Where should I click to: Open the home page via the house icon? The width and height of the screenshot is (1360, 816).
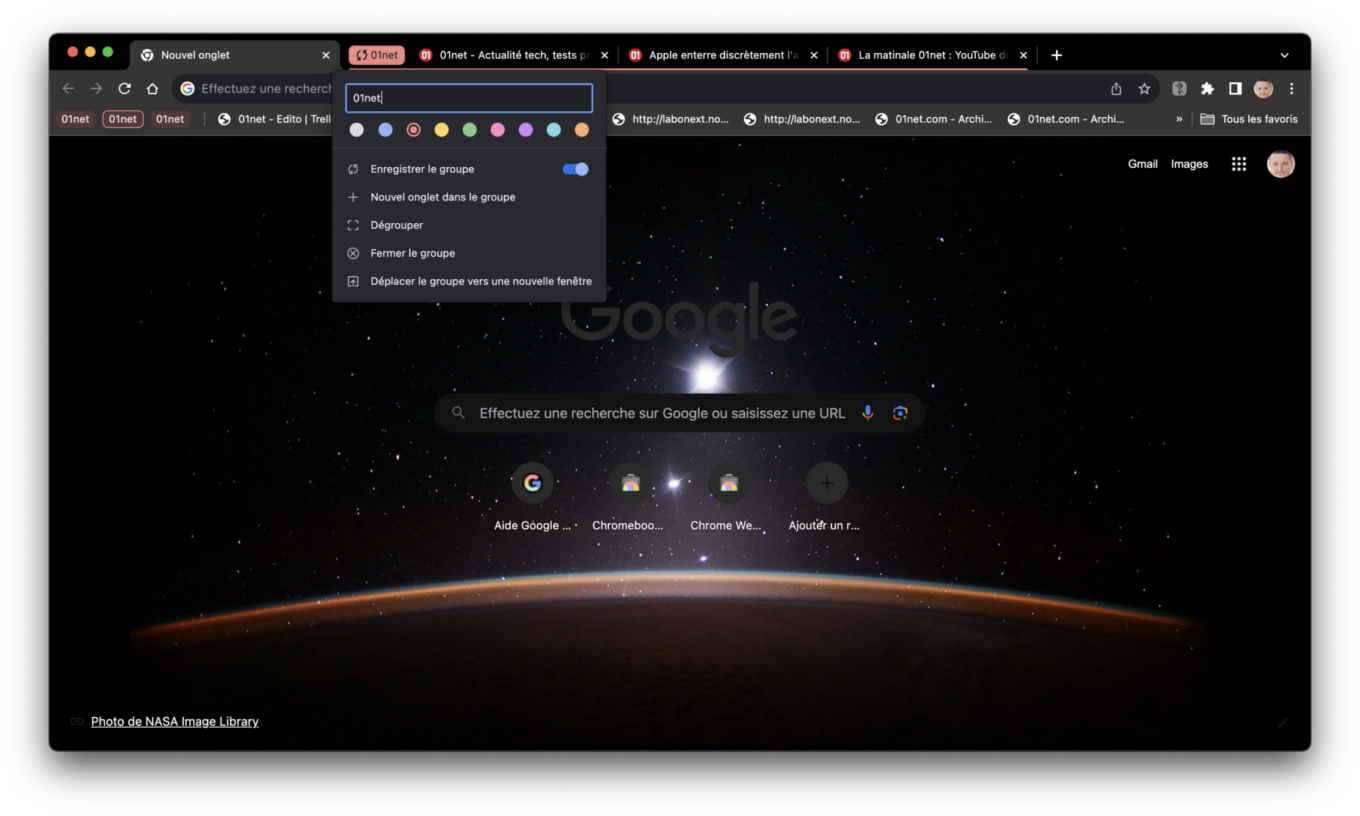pyautogui.click(x=152, y=89)
